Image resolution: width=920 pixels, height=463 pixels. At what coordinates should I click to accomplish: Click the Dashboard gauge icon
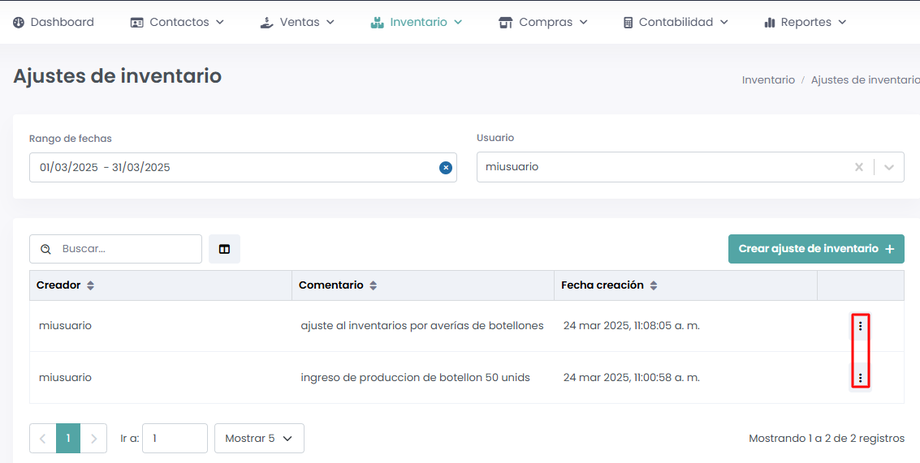pyautogui.click(x=19, y=22)
